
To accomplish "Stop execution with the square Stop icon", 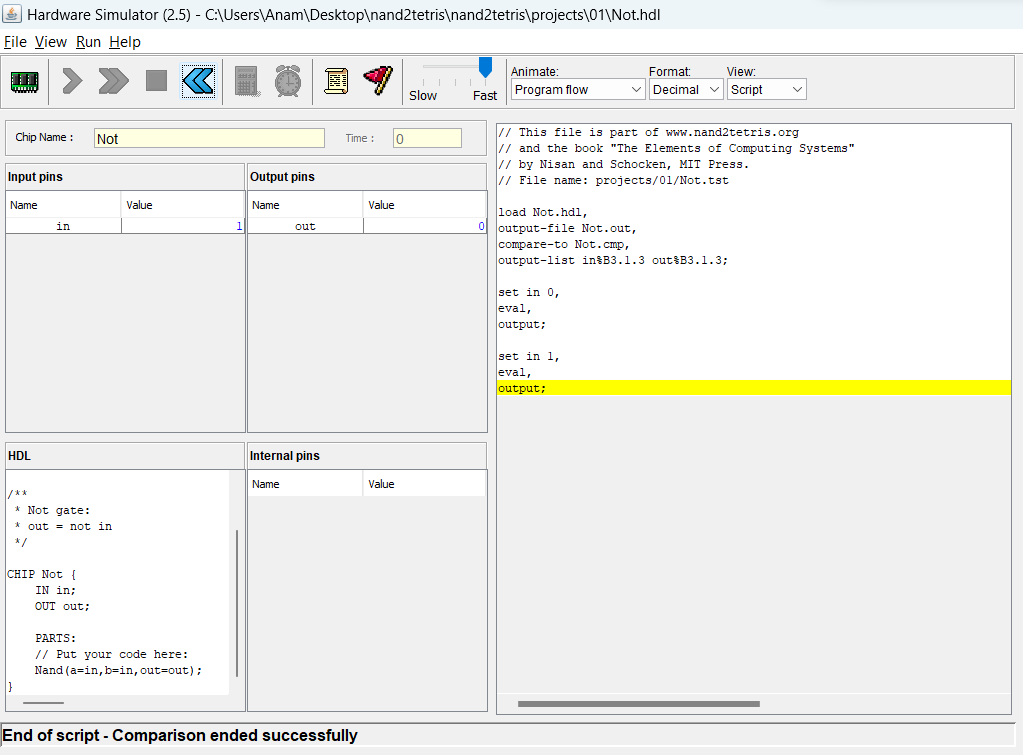I will [x=155, y=81].
